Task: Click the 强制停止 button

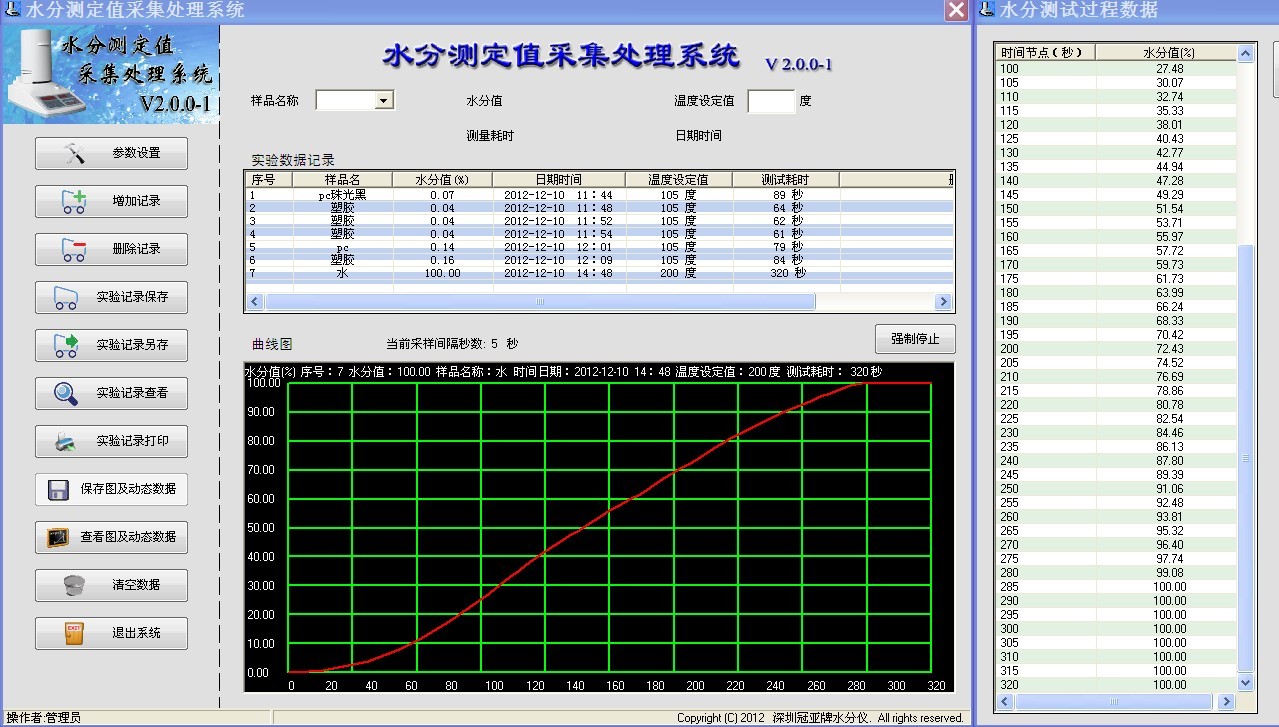Action: coord(915,339)
